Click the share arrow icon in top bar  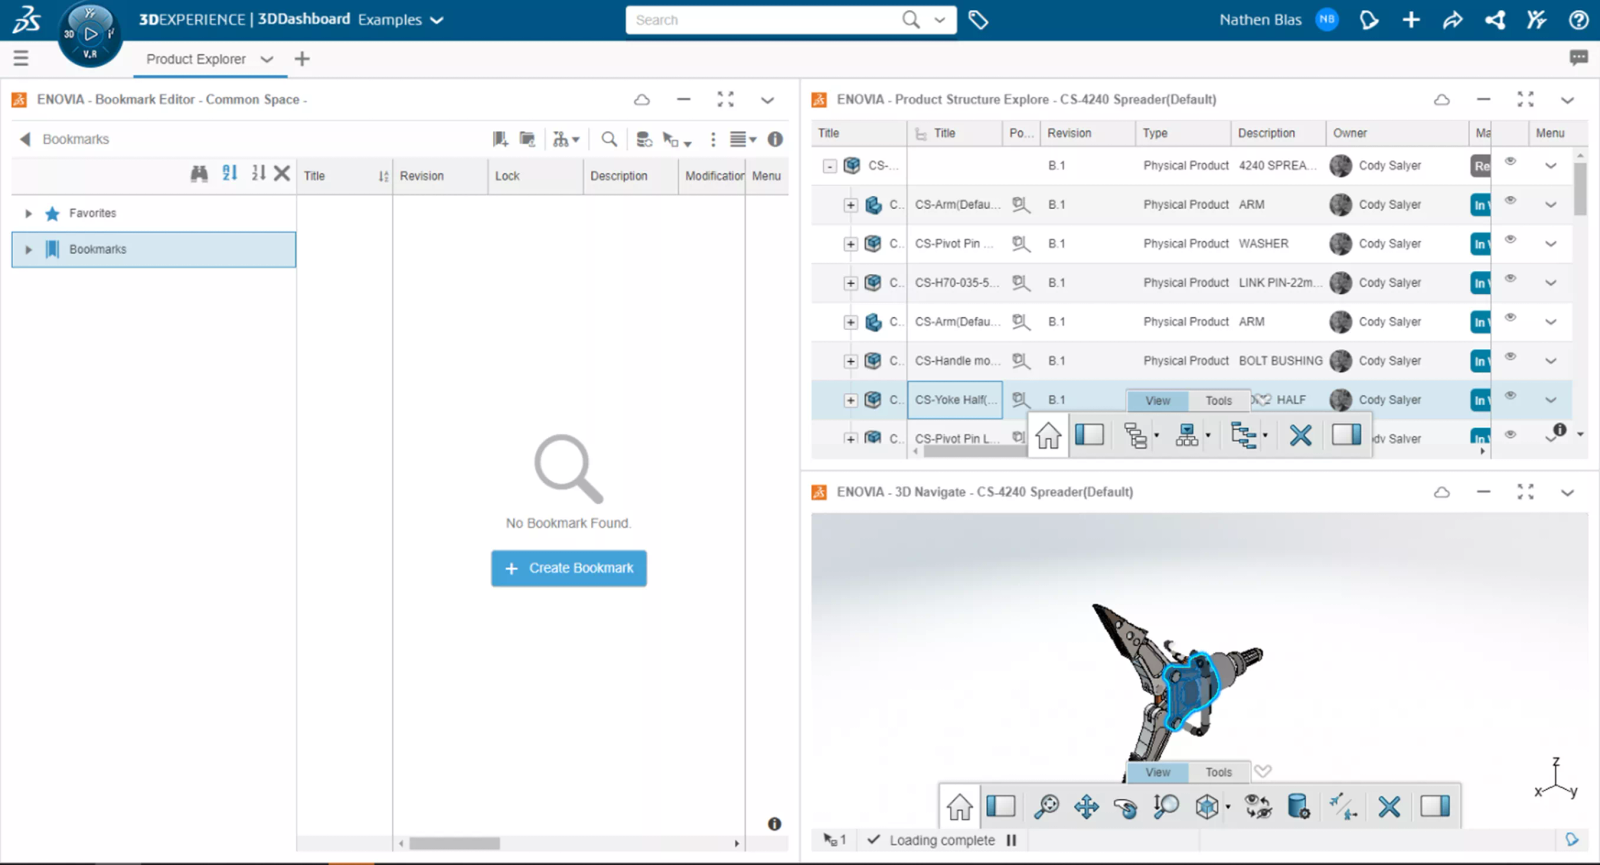[1452, 20]
